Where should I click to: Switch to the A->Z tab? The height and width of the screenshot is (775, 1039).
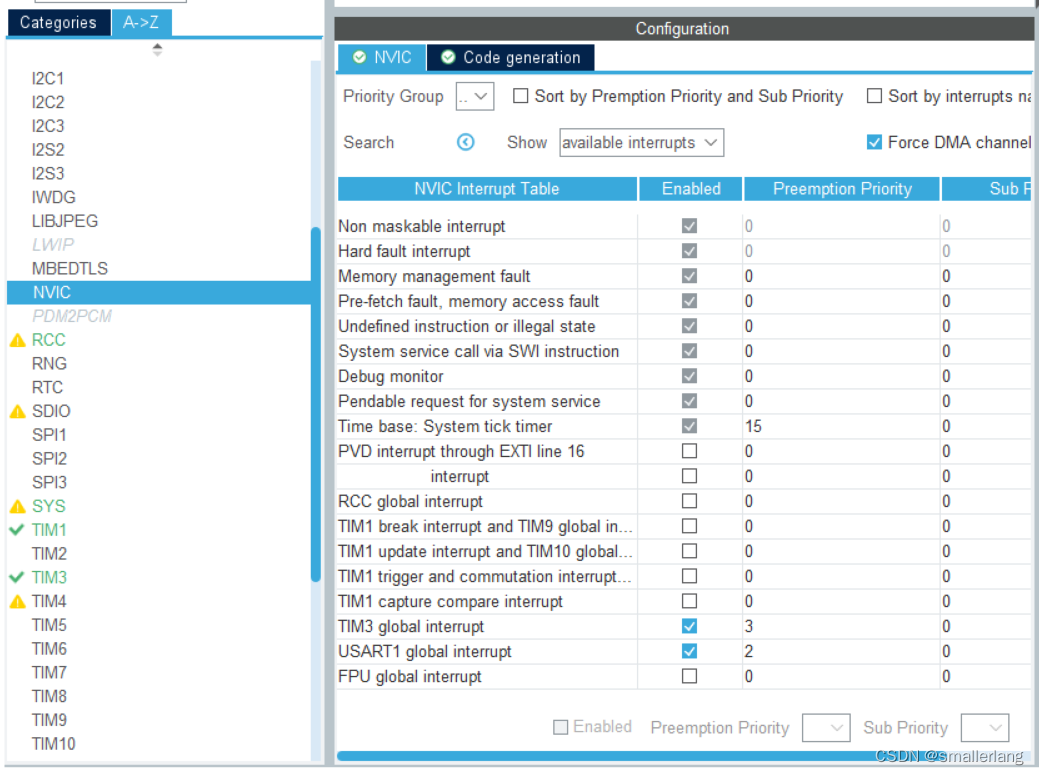(x=141, y=23)
